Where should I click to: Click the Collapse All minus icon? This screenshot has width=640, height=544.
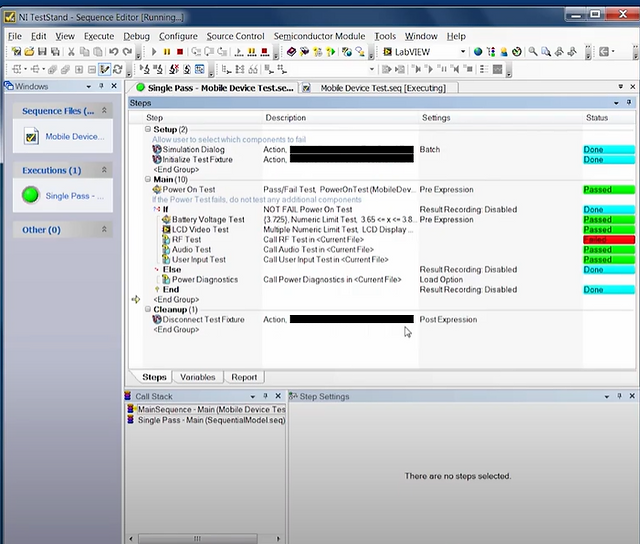[x=92, y=69]
